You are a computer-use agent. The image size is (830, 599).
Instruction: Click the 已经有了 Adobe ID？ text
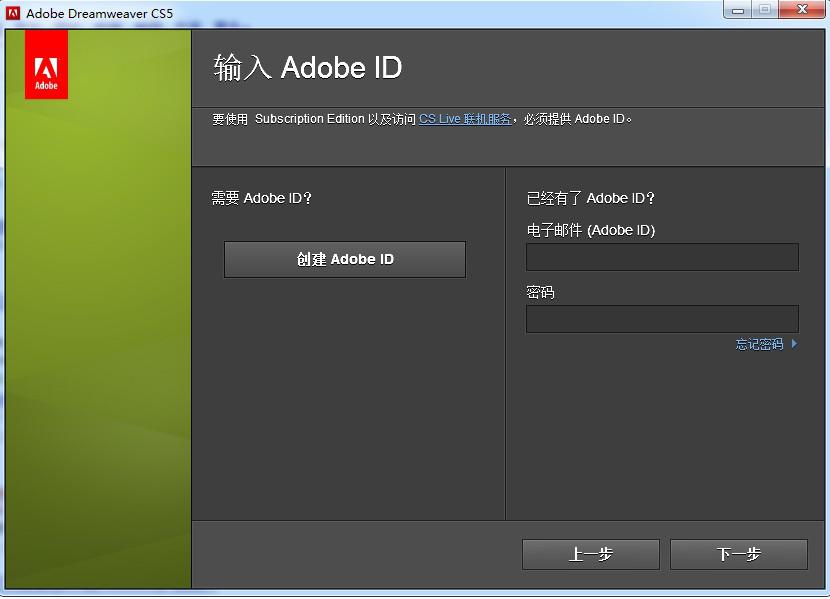pyautogui.click(x=591, y=198)
